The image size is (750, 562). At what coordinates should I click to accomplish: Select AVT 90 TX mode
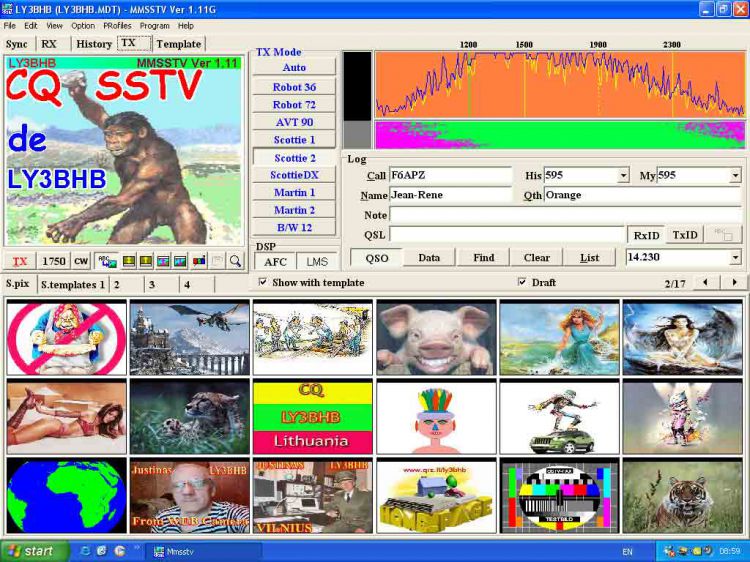(294, 122)
